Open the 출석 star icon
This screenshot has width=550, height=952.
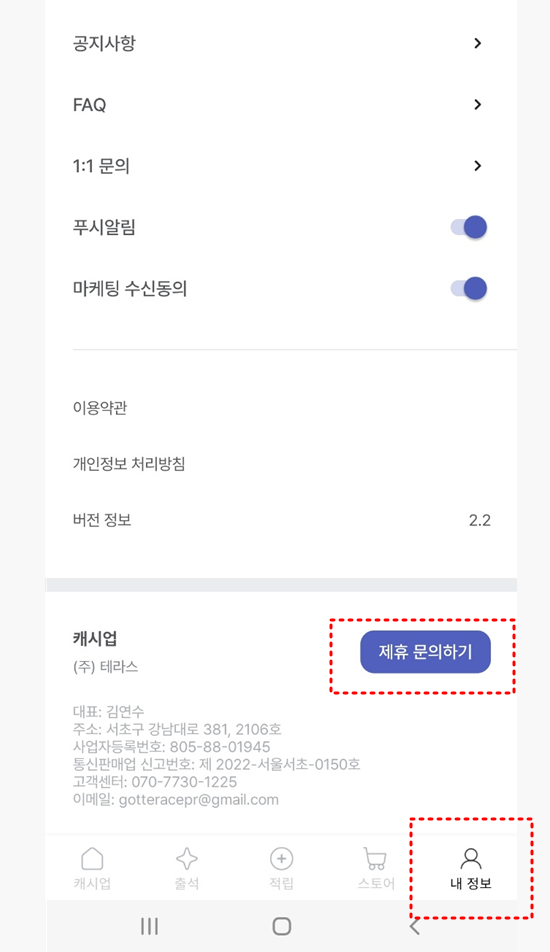coord(187,858)
